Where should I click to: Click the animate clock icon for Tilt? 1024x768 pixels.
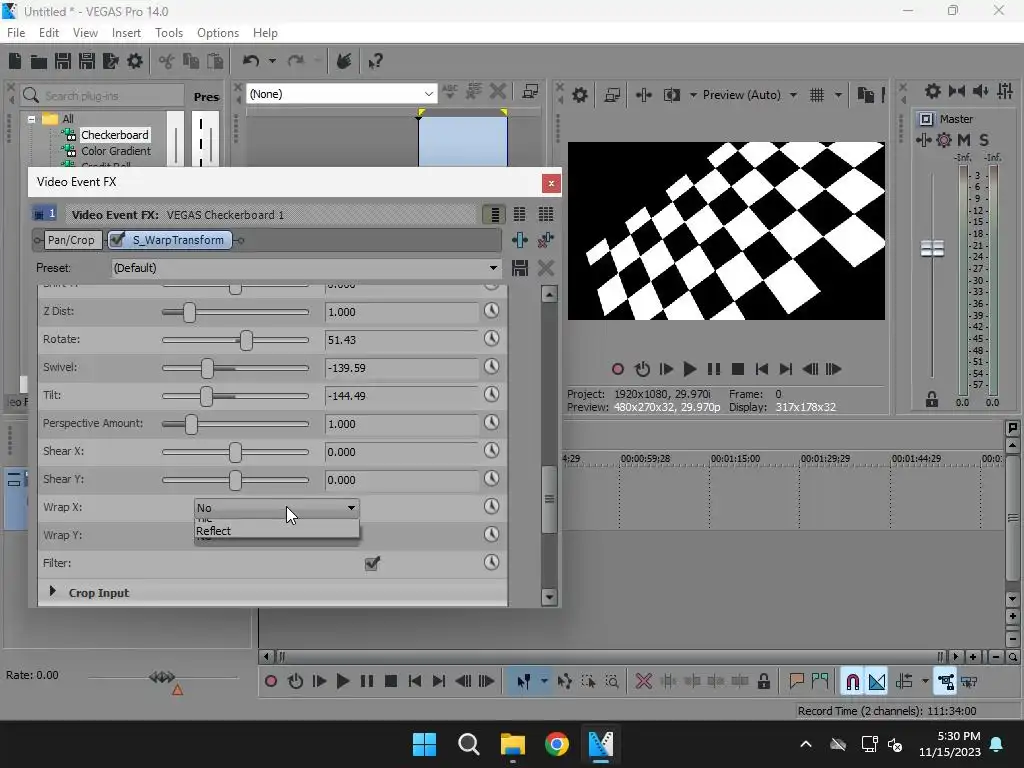(491, 394)
